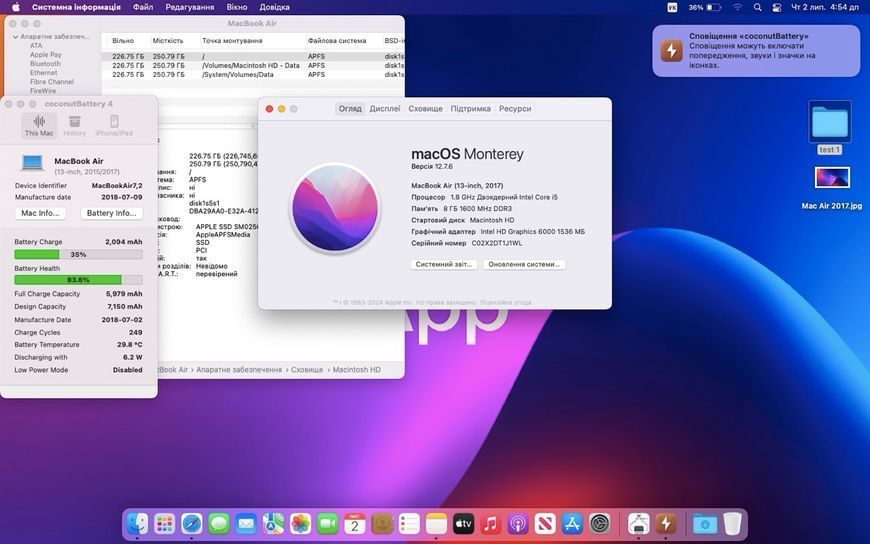The width and height of the screenshot is (870, 544).
Task: Switch to the Огляд tab
Action: [x=350, y=109]
